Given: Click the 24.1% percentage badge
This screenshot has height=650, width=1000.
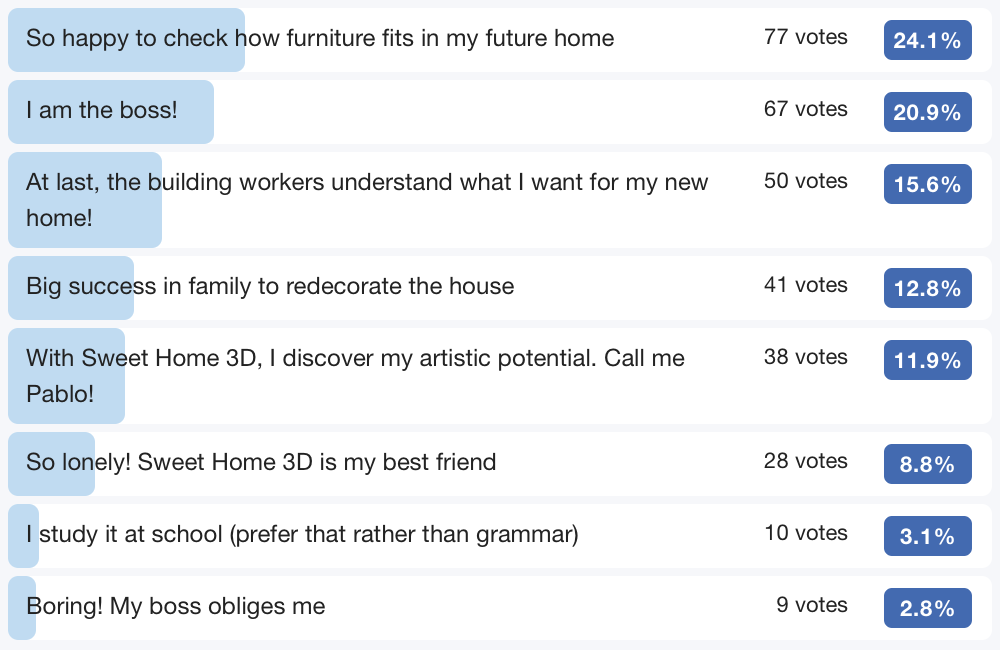Looking at the screenshot, I should click(927, 40).
